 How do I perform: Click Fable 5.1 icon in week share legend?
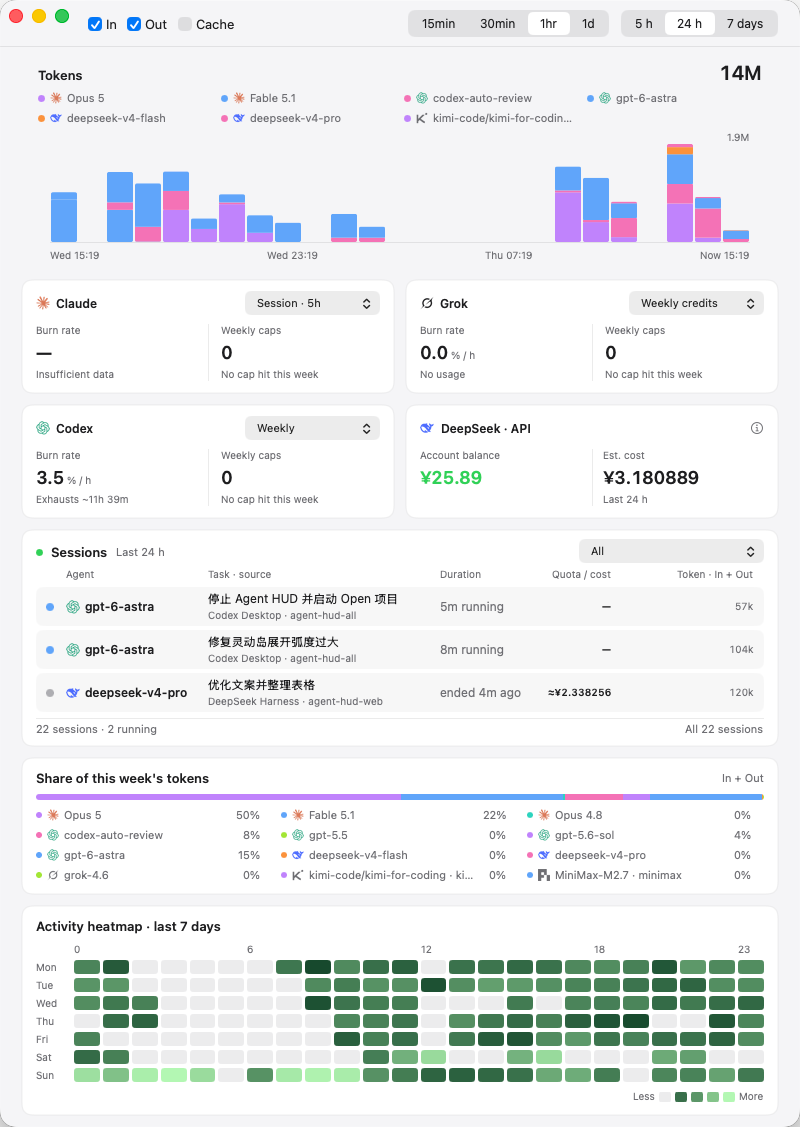click(298, 815)
